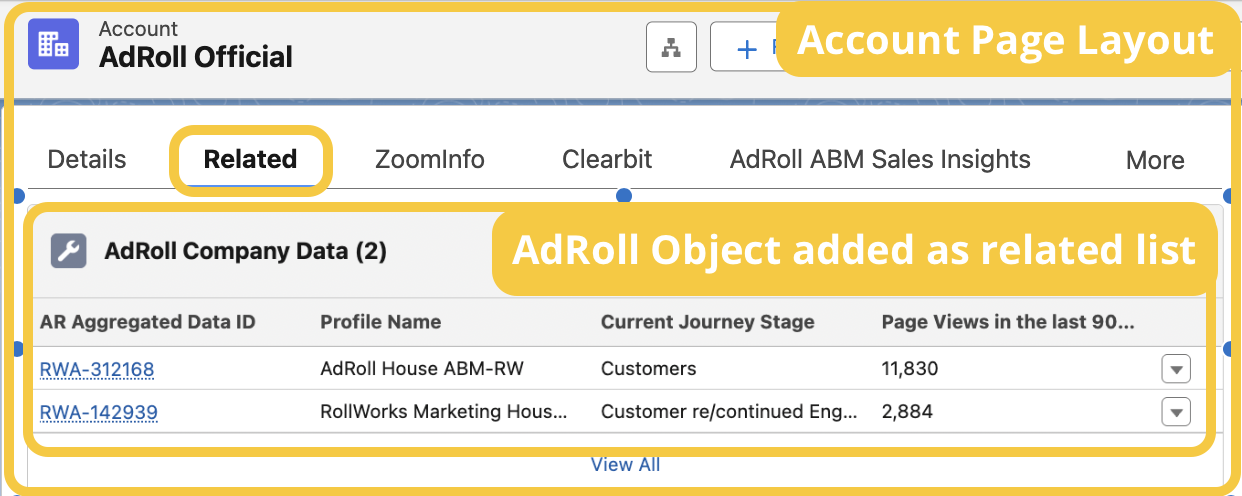Click the Account building icon

(x=53, y=45)
